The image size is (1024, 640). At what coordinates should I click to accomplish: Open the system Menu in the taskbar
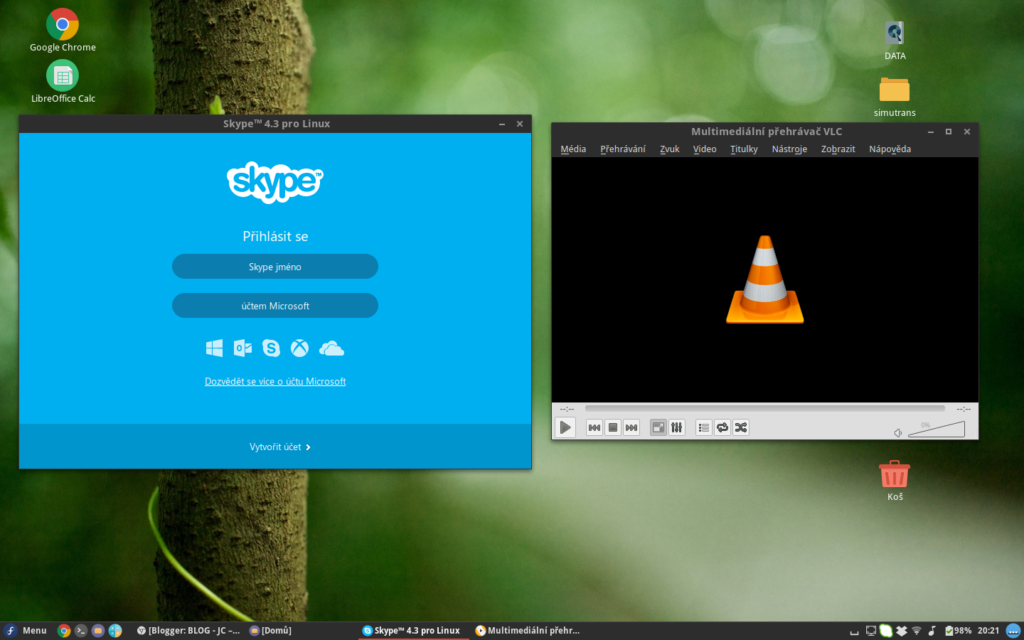click(27, 630)
